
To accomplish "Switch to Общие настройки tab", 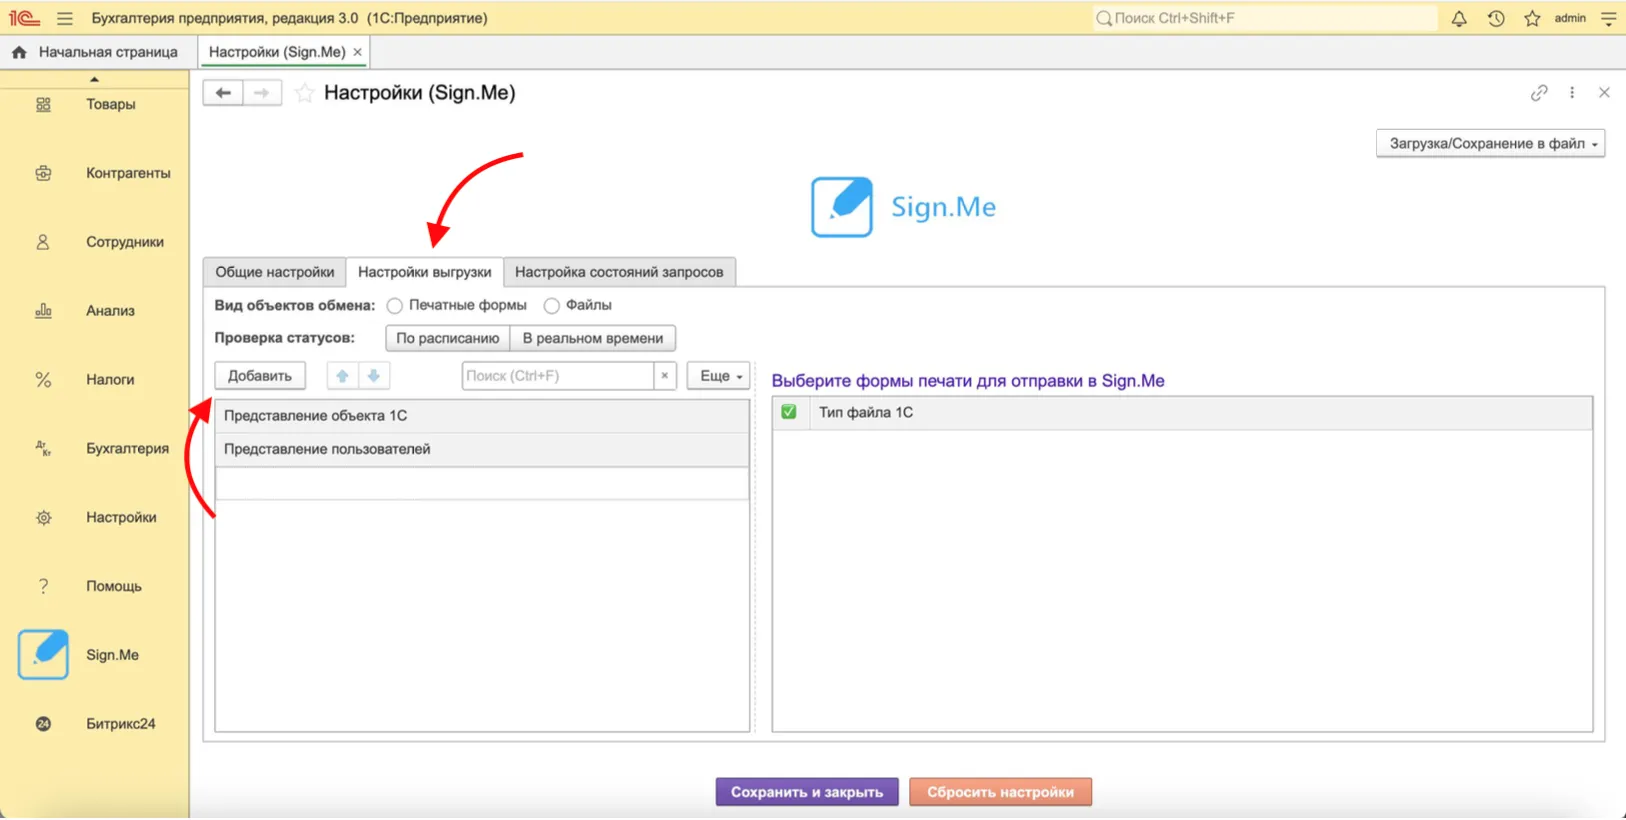I will pyautogui.click(x=275, y=272).
